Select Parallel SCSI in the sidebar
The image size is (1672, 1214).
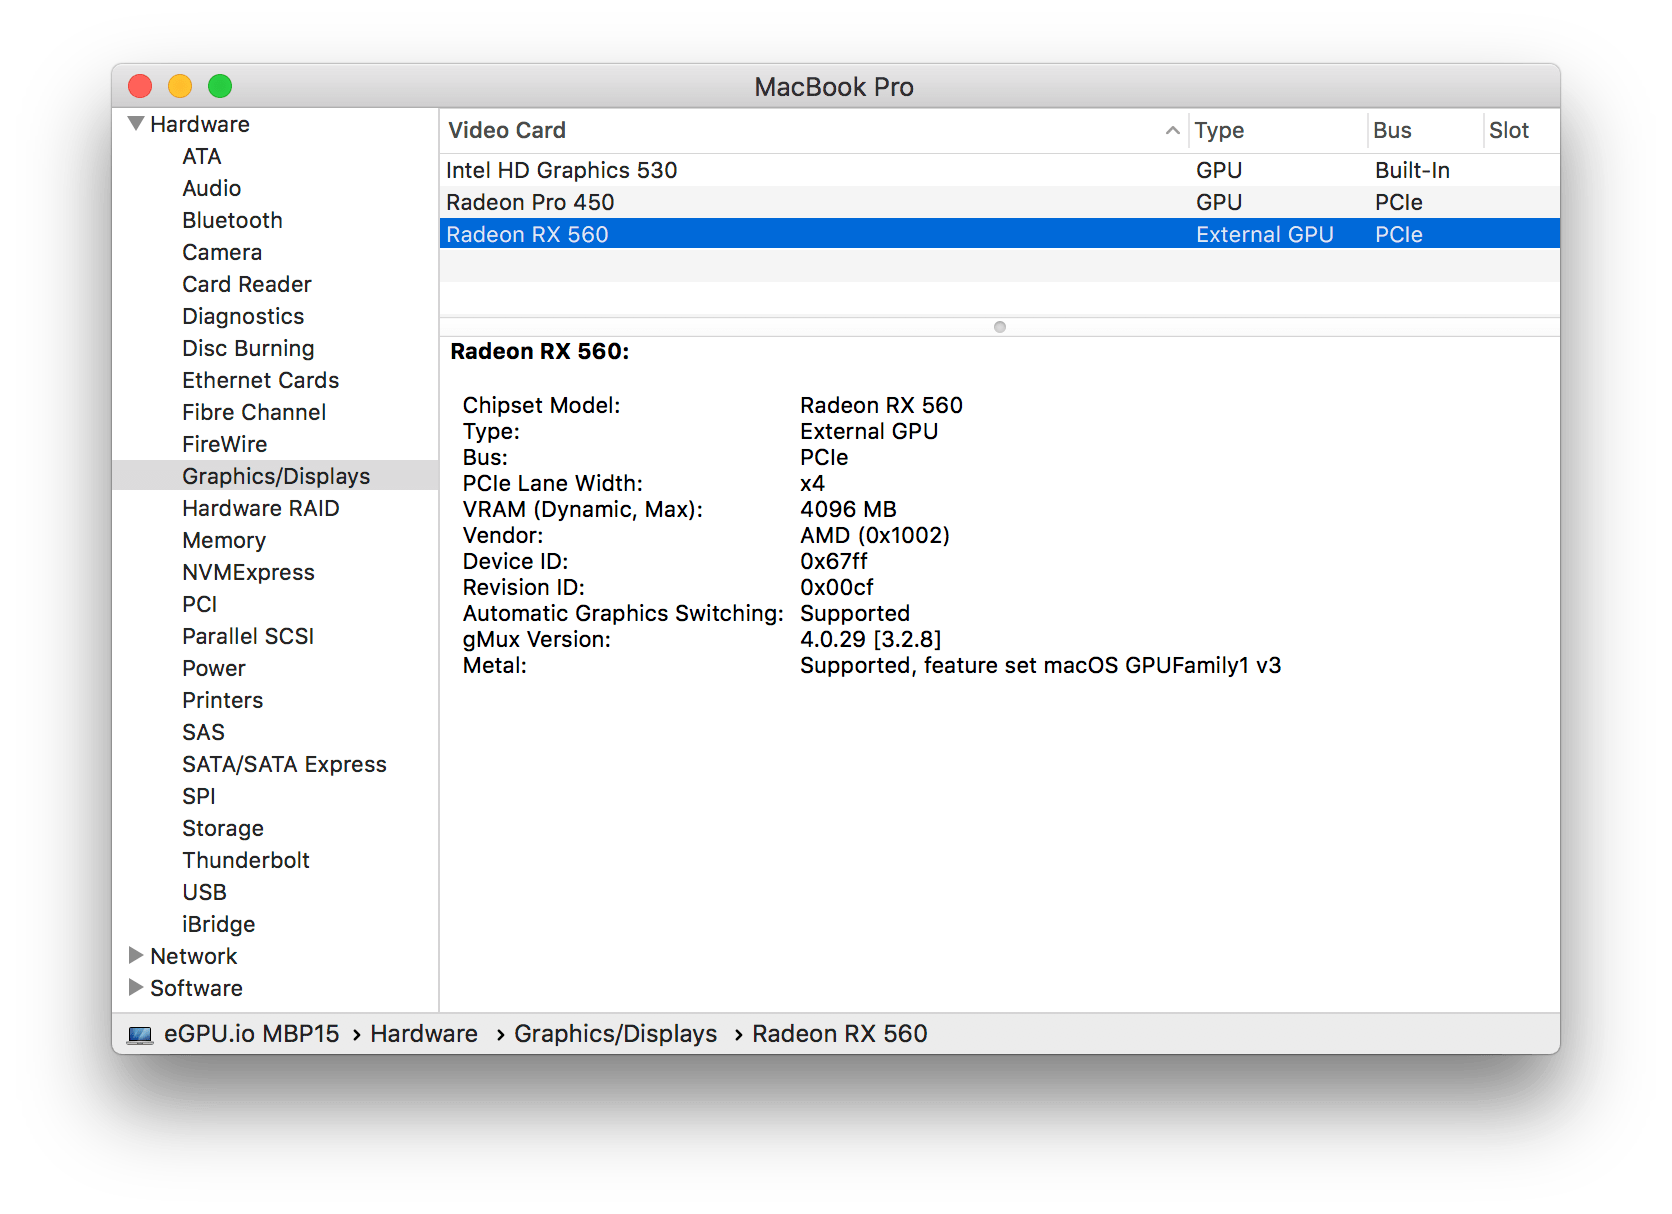click(x=248, y=636)
